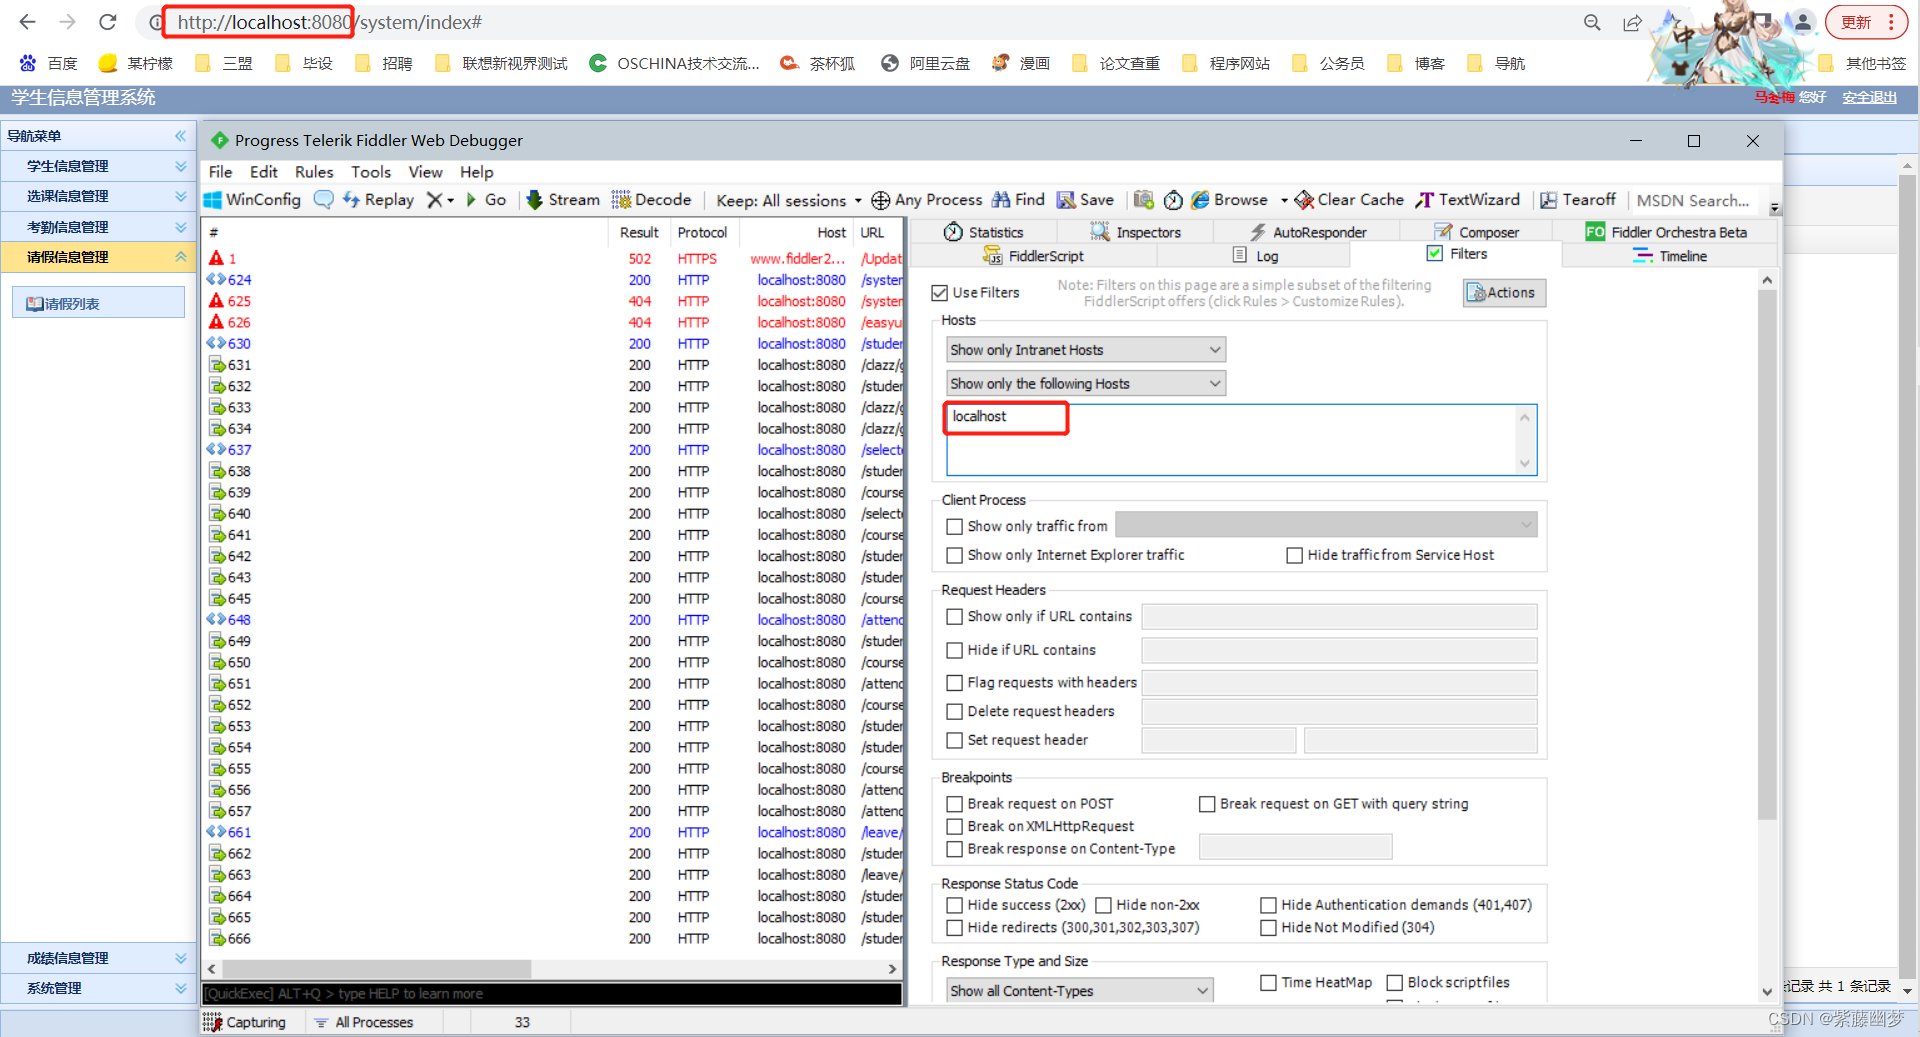Click the browser profile avatar icon
The width and height of the screenshot is (1920, 1037).
pos(1802,22)
